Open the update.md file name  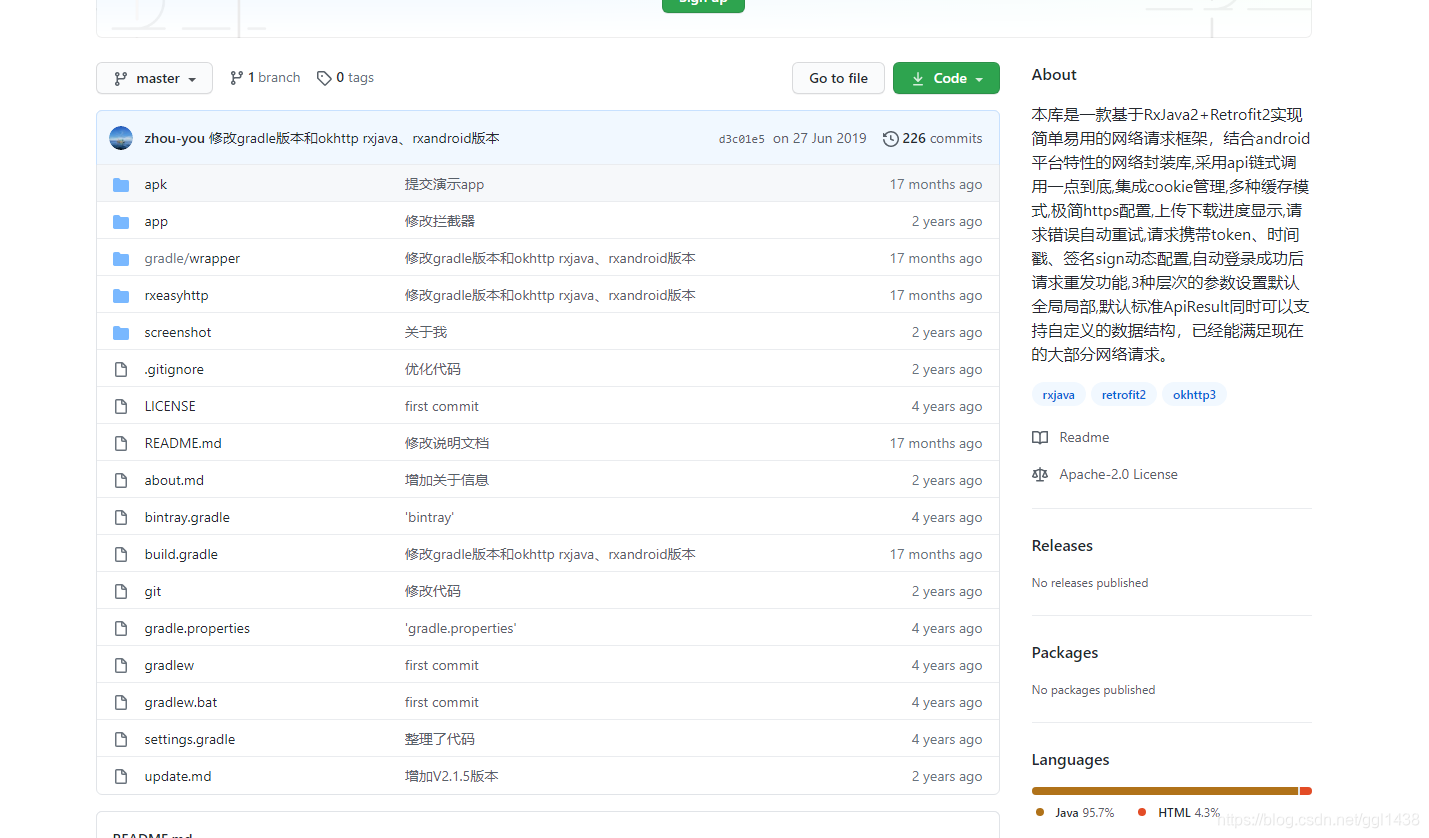pos(178,776)
